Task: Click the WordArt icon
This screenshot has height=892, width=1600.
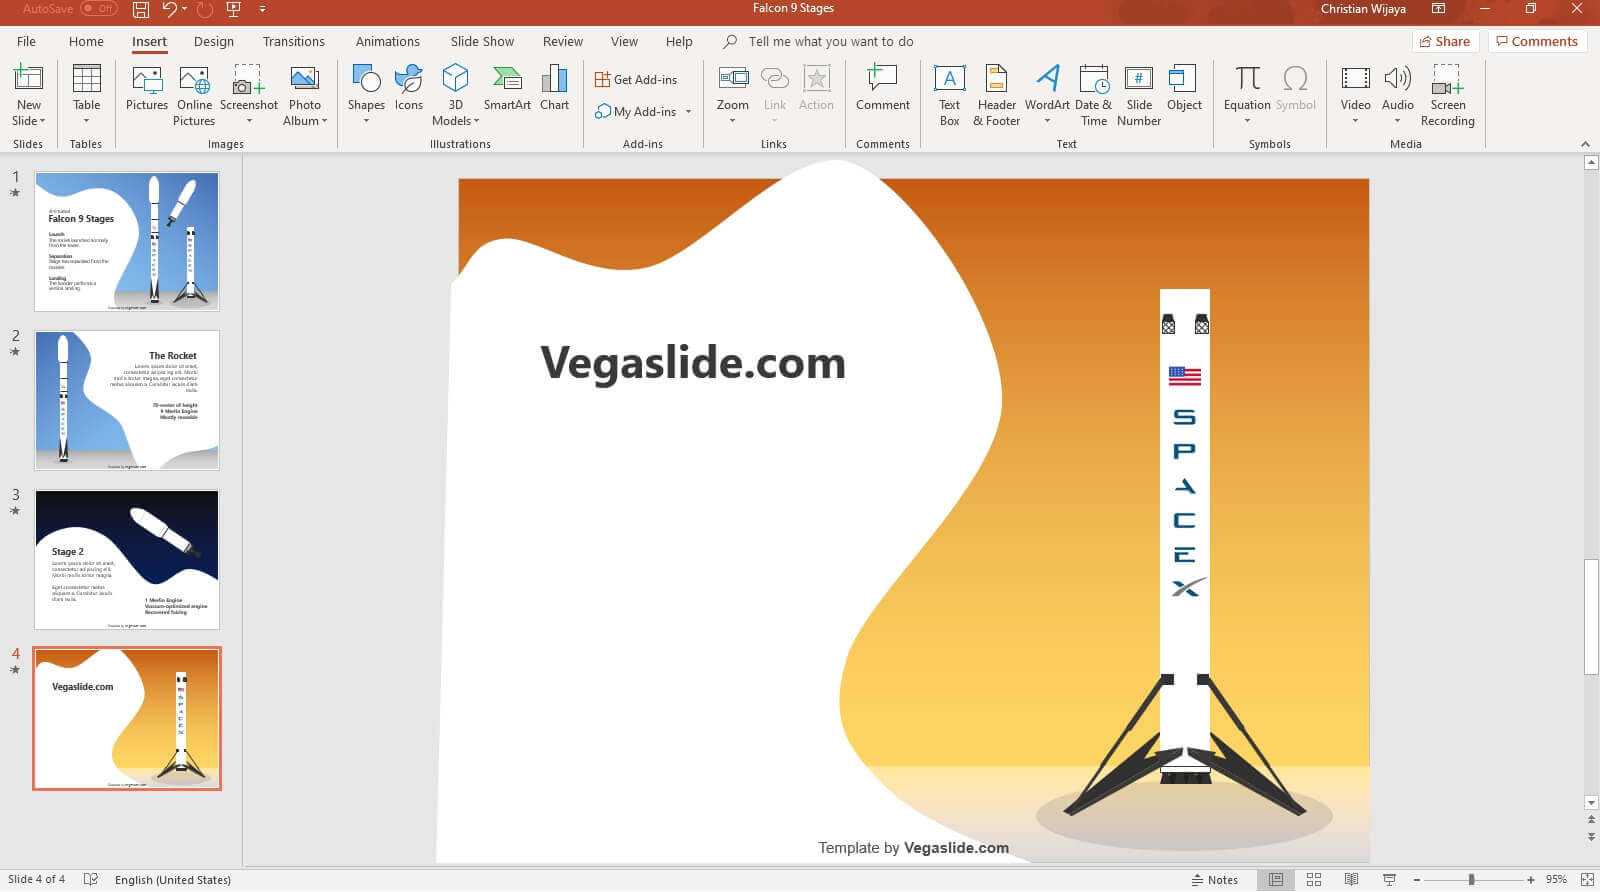Action: coord(1047,79)
